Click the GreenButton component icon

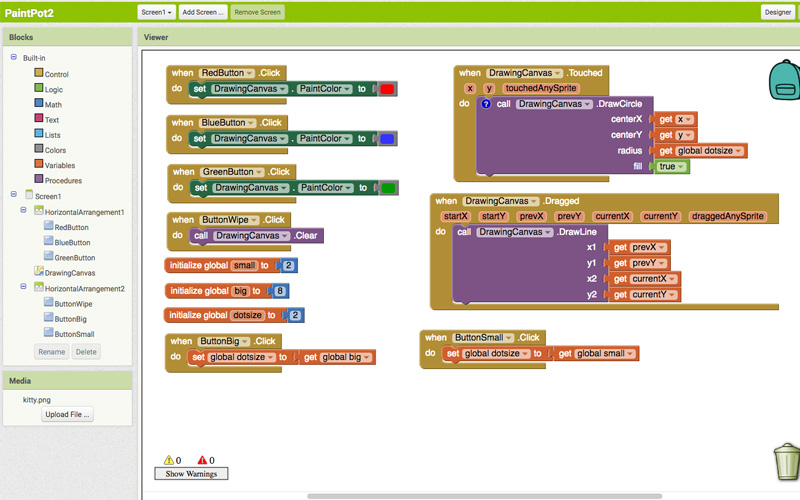tap(48, 257)
